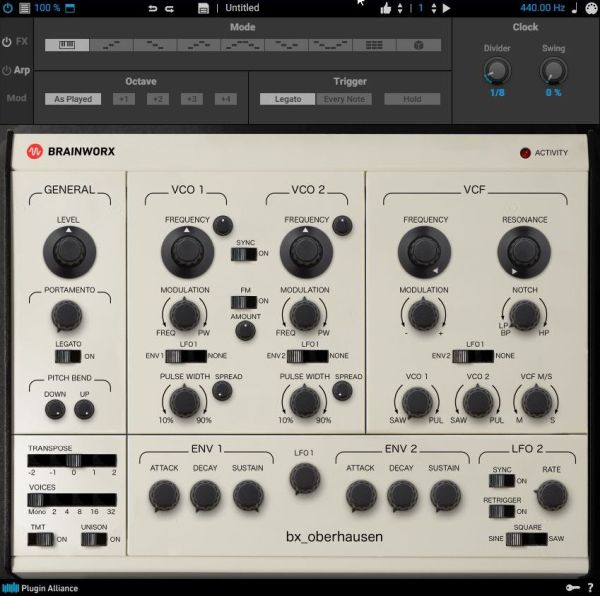Click the Arp power icon

pyautogui.click(x=7, y=70)
